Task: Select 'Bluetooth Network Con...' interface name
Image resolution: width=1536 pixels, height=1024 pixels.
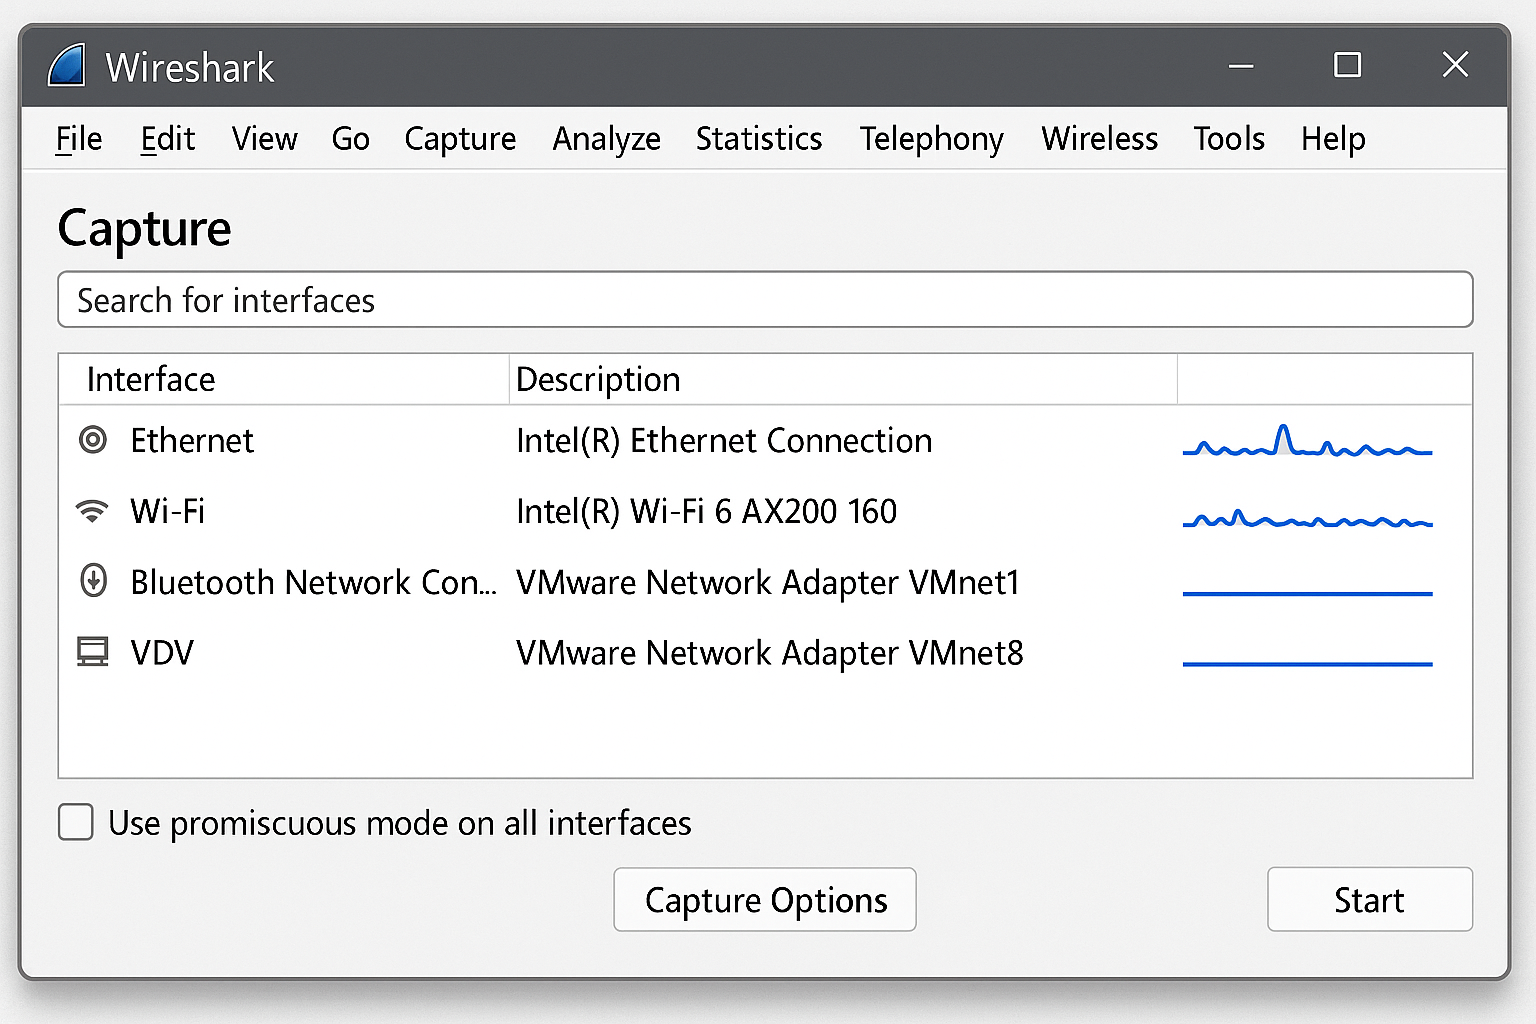Action: coord(313,582)
